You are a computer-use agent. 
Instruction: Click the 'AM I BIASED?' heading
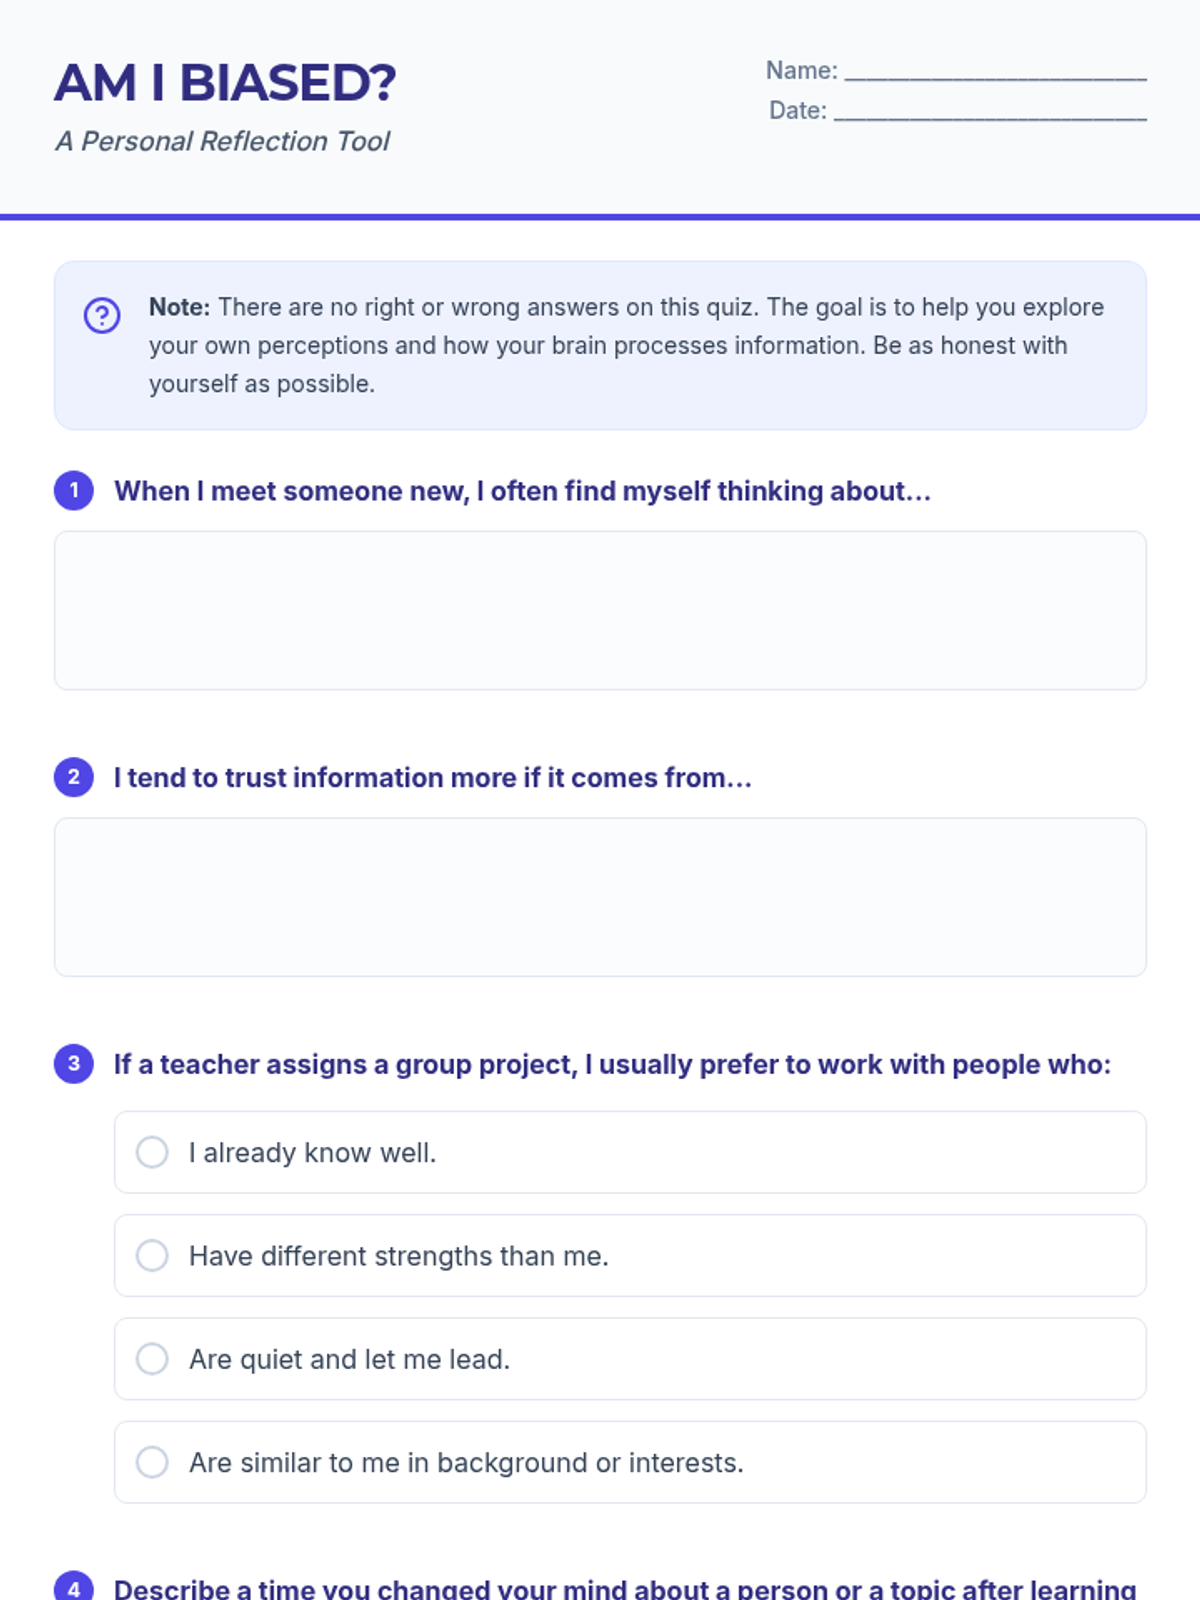point(225,83)
